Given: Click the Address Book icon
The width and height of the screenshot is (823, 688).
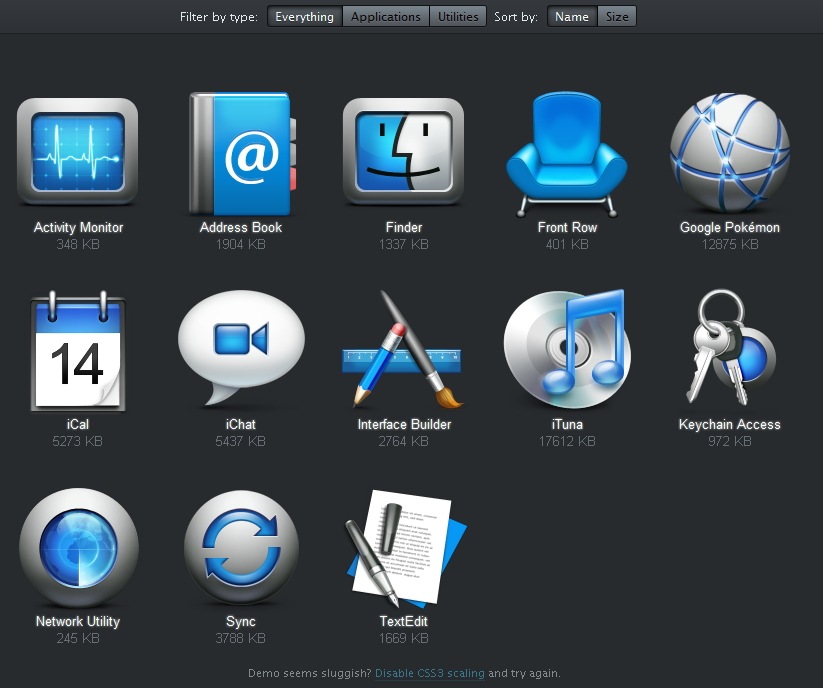Looking at the screenshot, I should tap(242, 154).
